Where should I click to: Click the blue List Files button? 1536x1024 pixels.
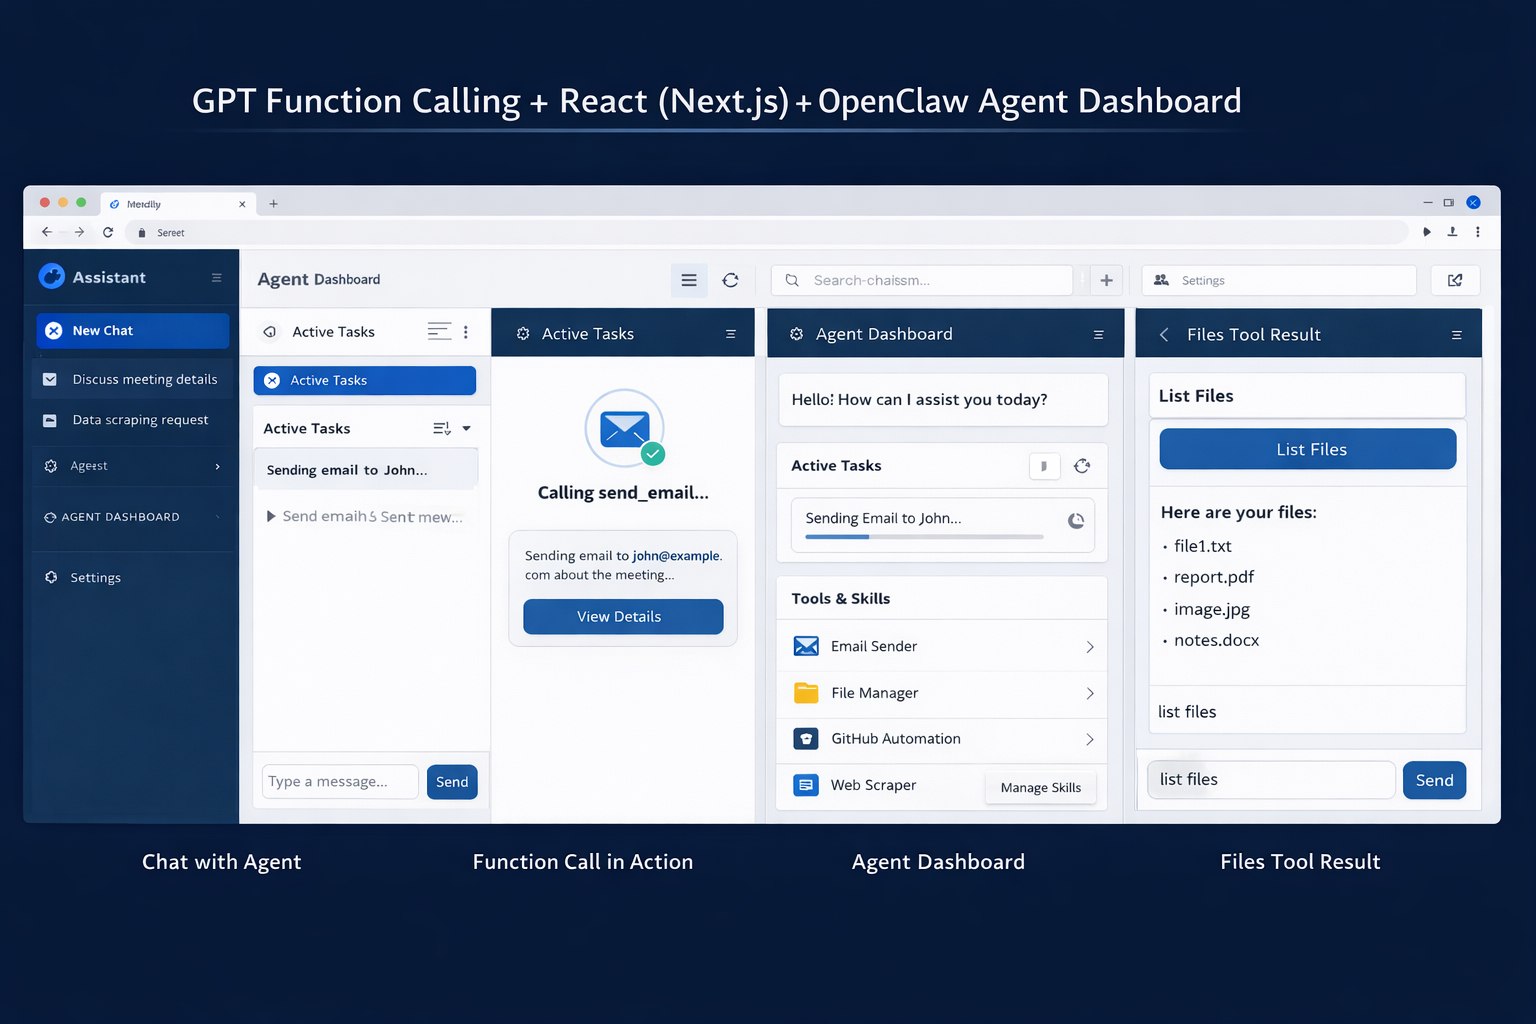1308,449
